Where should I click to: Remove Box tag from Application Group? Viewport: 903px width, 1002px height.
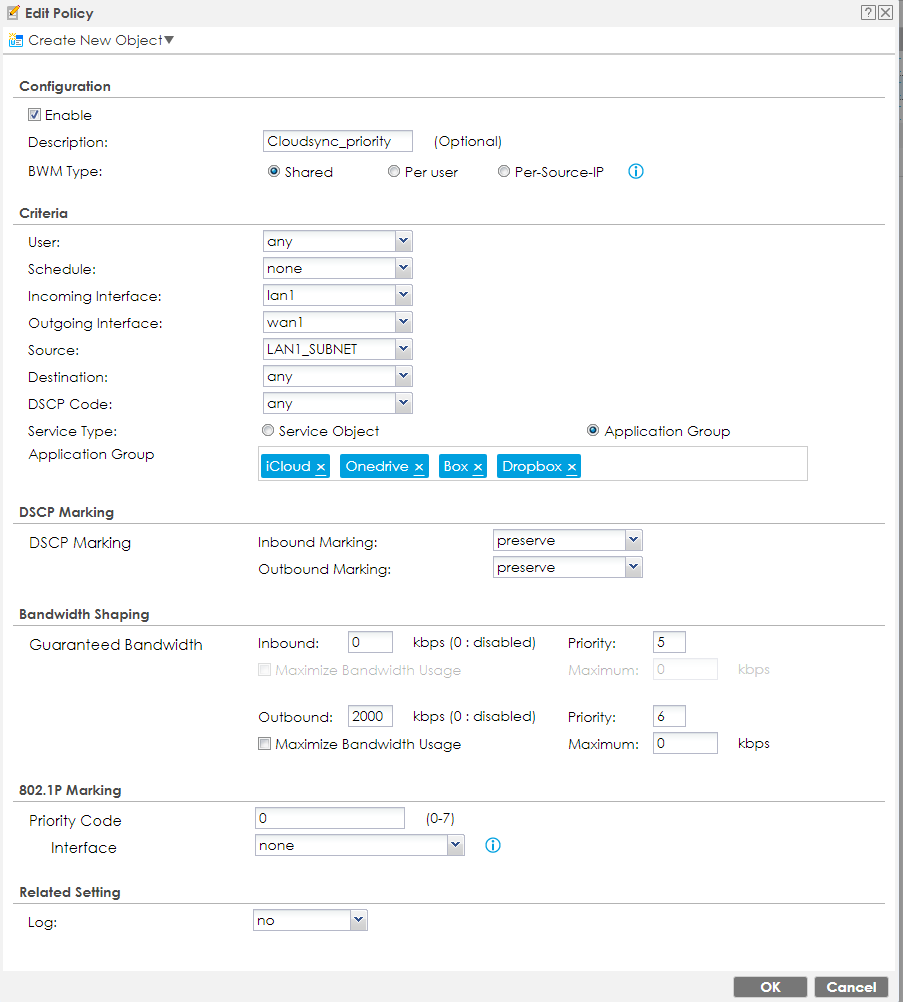point(478,467)
